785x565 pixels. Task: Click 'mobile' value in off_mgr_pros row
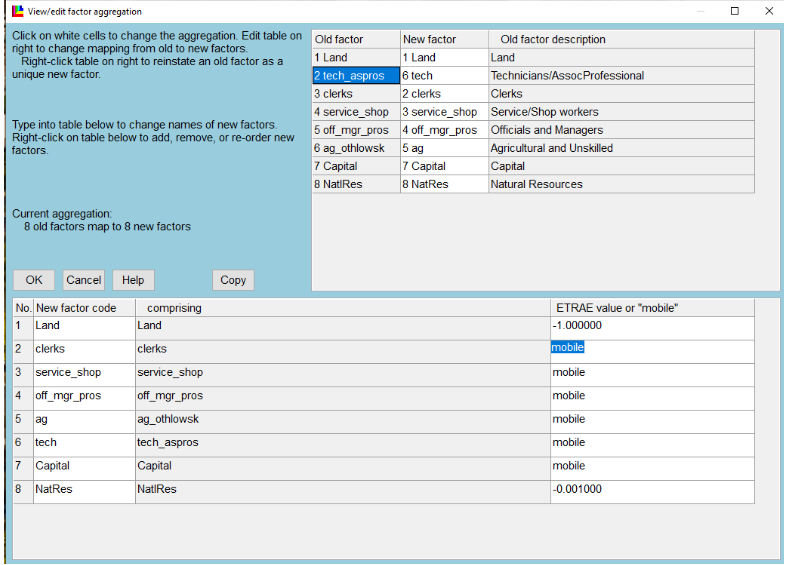point(652,398)
